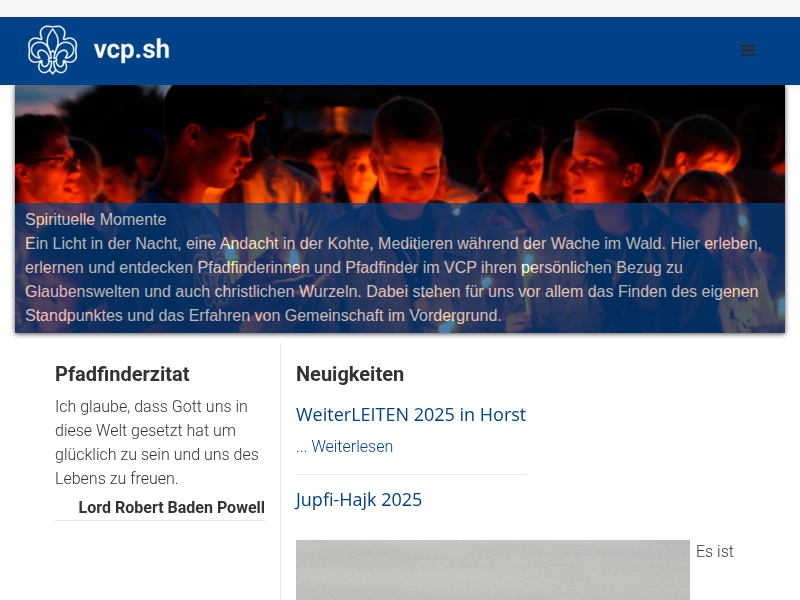This screenshot has width=800, height=600.
Task: Click the divider line above Jupfi-Hajk 2025
Action: 410,474
